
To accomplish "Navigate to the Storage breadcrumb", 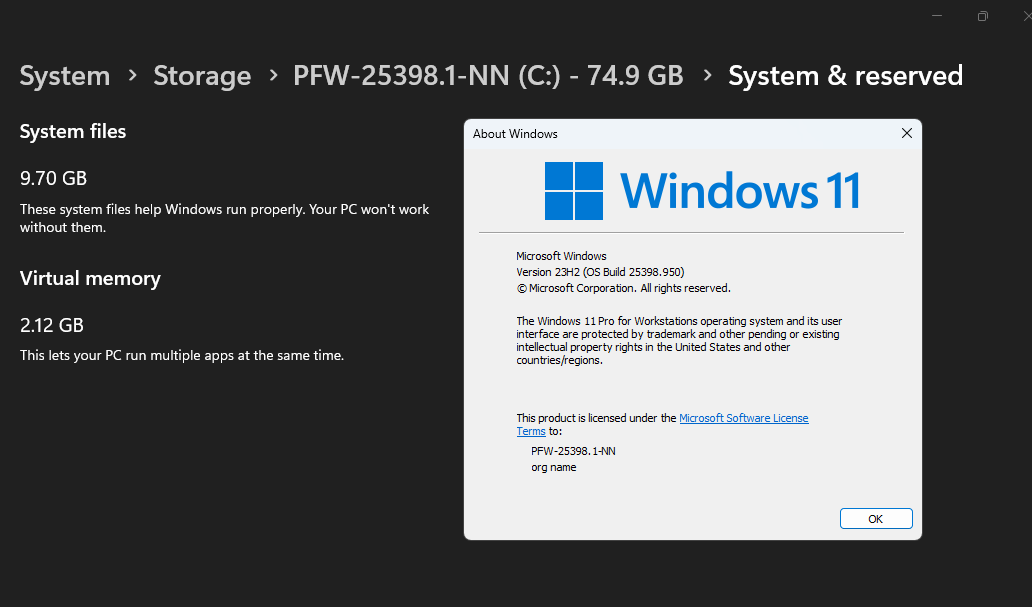I will 202,76.
